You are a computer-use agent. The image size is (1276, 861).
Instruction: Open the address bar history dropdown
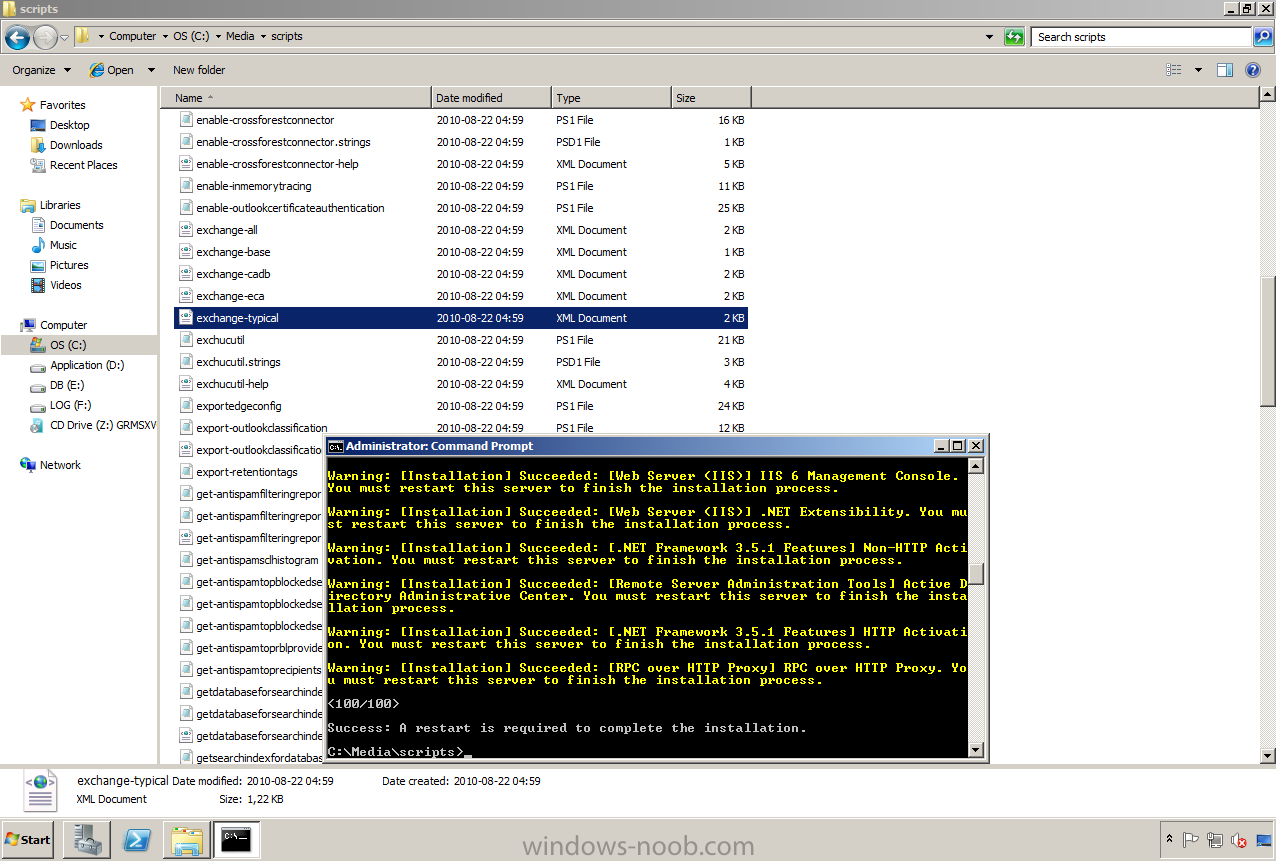(990, 37)
